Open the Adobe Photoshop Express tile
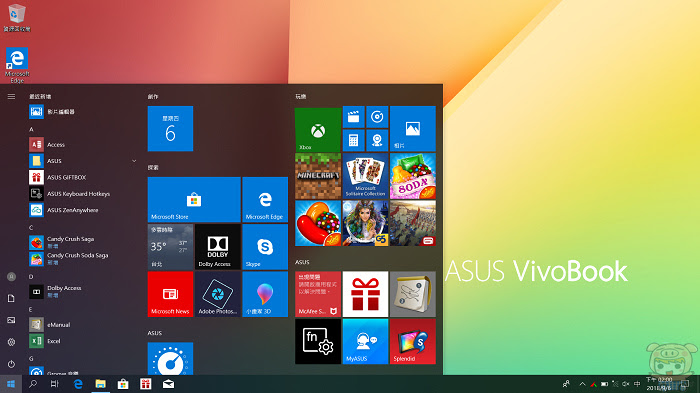700x393 pixels. 218,294
